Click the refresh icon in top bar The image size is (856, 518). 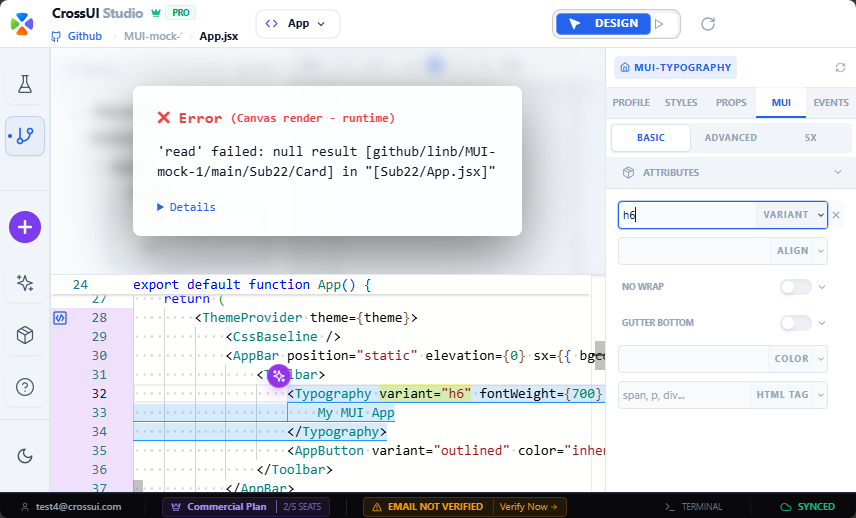click(x=708, y=23)
